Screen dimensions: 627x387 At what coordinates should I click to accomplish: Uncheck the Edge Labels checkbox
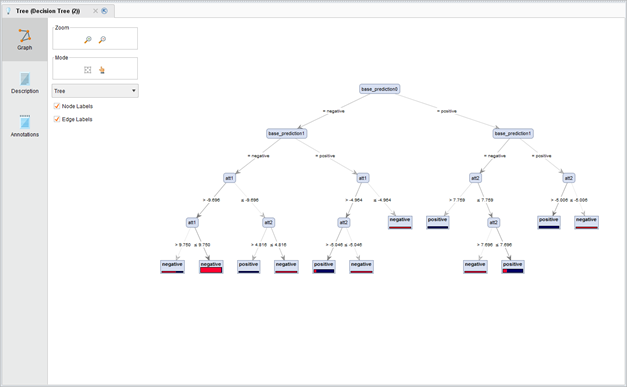[57, 119]
